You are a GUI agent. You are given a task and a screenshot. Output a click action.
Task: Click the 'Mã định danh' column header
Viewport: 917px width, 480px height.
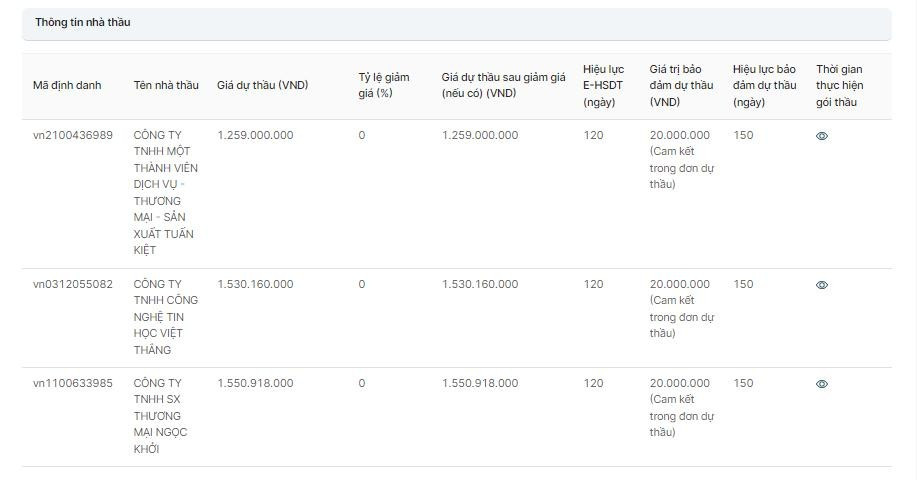(x=67, y=85)
